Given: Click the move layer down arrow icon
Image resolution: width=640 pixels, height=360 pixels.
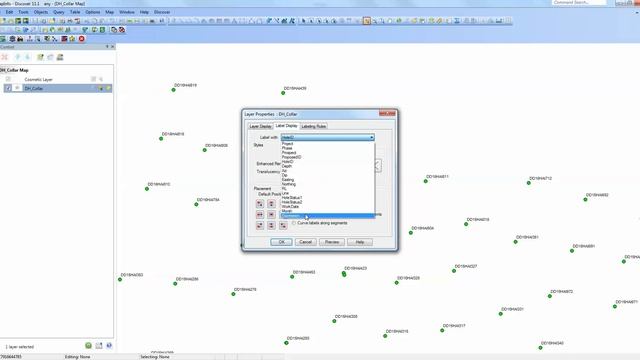Looking at the screenshot, I should [27, 57].
